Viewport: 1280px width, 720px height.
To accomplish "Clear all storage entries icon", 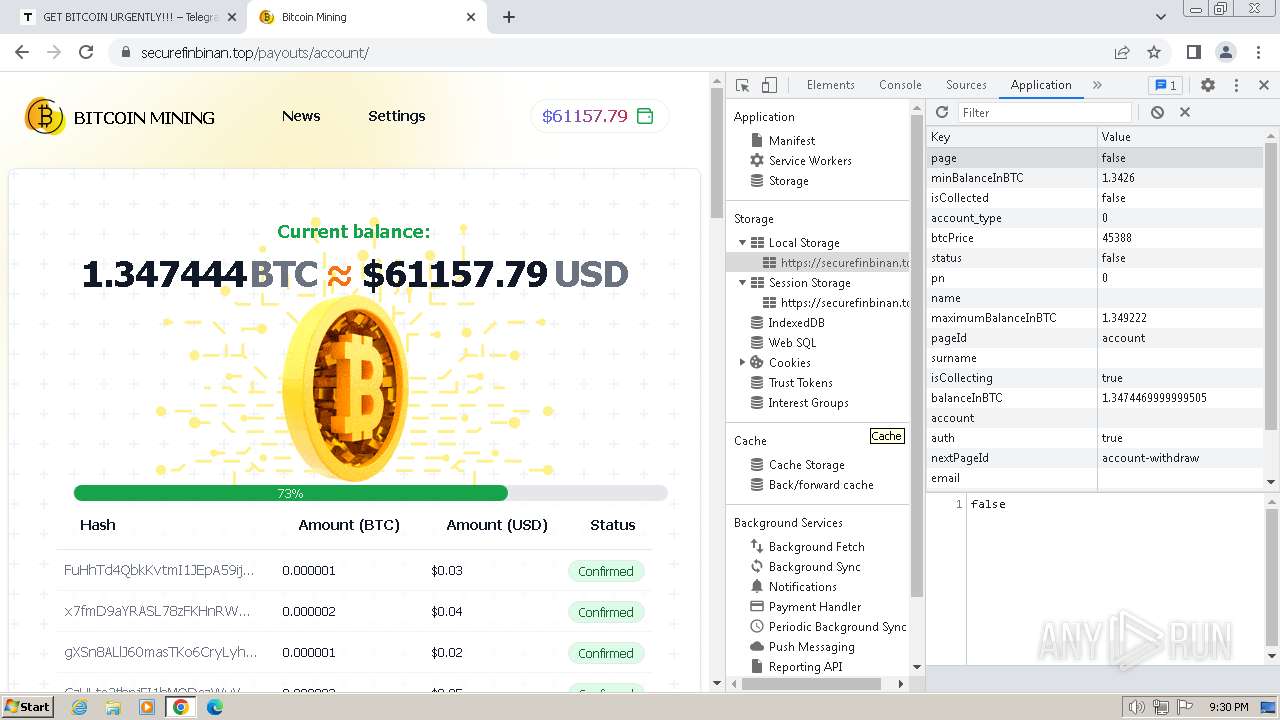I will click(x=1157, y=113).
